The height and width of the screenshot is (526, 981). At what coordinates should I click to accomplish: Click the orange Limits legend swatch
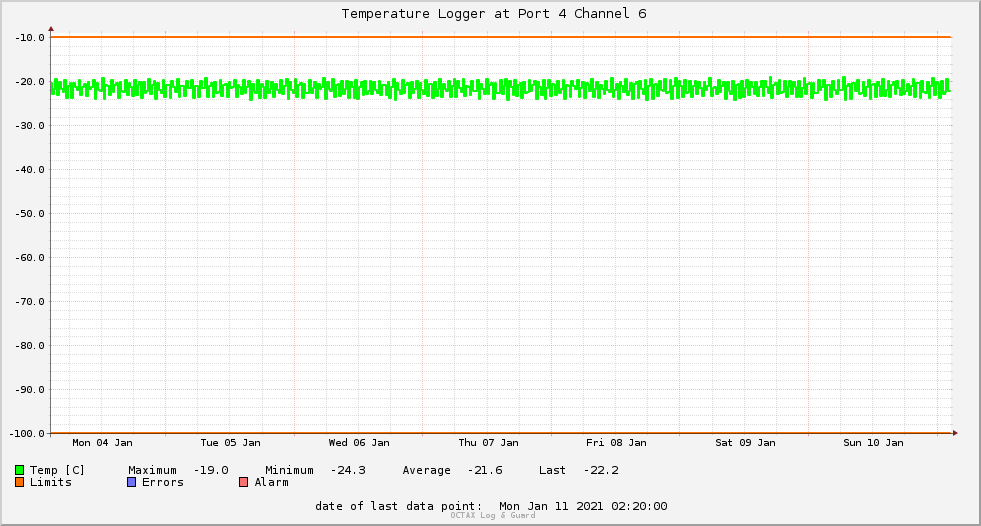pyautogui.click(x=19, y=482)
